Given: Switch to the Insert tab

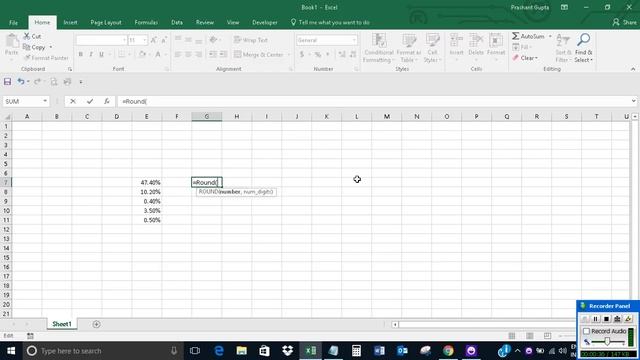Looking at the screenshot, I should (70, 22).
